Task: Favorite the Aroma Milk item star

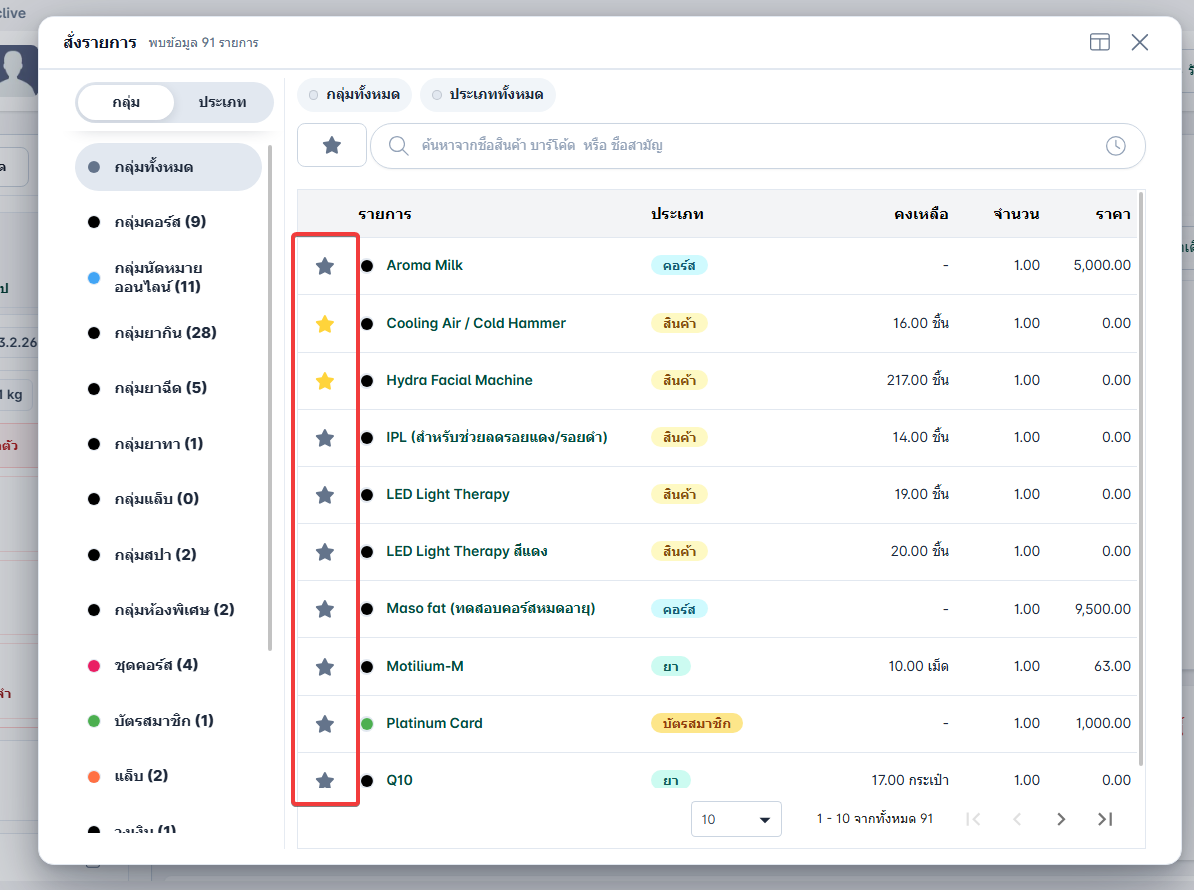Action: tap(325, 266)
